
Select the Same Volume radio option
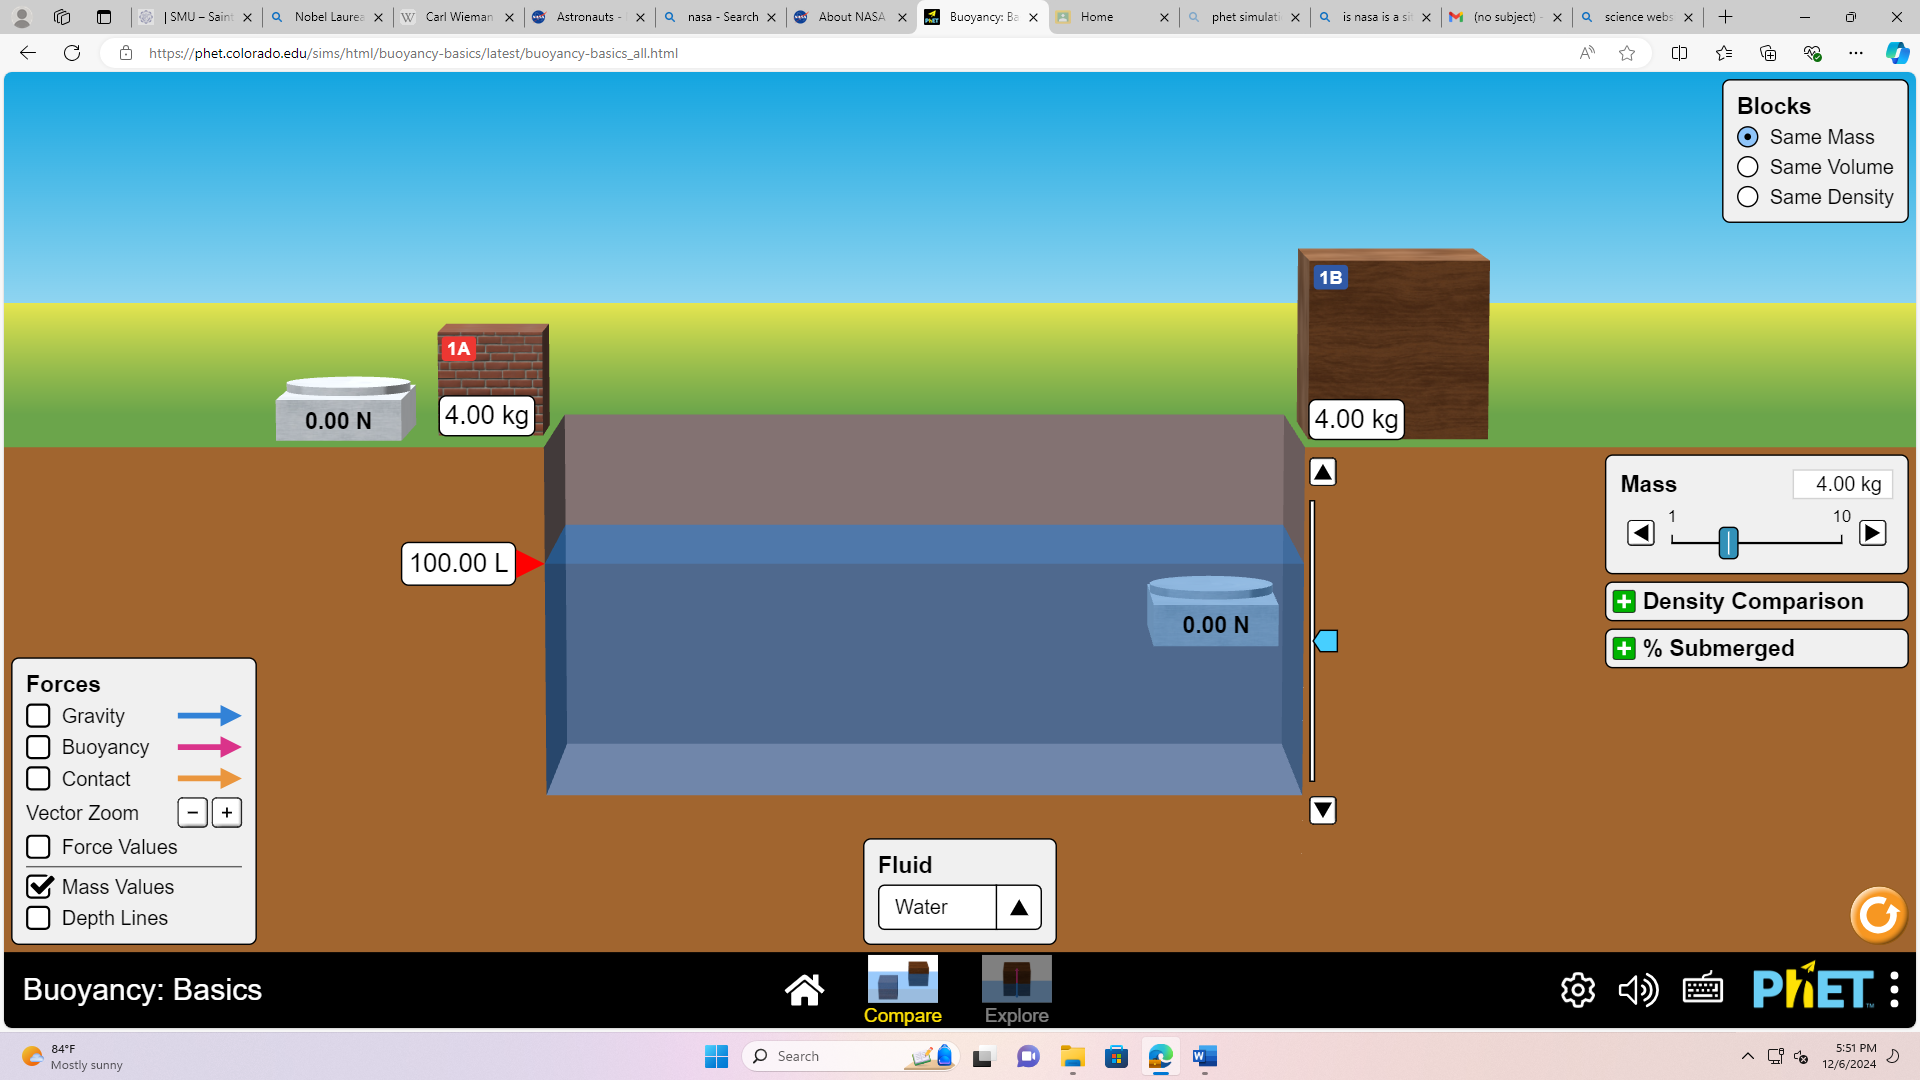[x=1747, y=167]
